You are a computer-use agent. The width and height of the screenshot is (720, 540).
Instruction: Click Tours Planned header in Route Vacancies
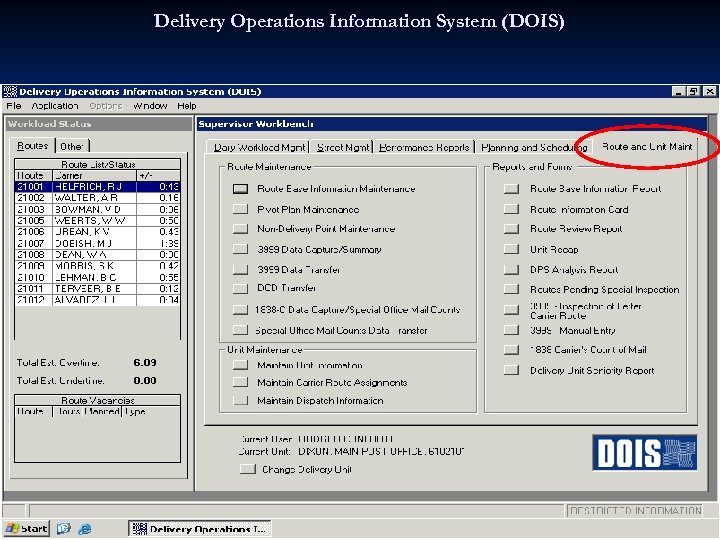click(x=88, y=411)
